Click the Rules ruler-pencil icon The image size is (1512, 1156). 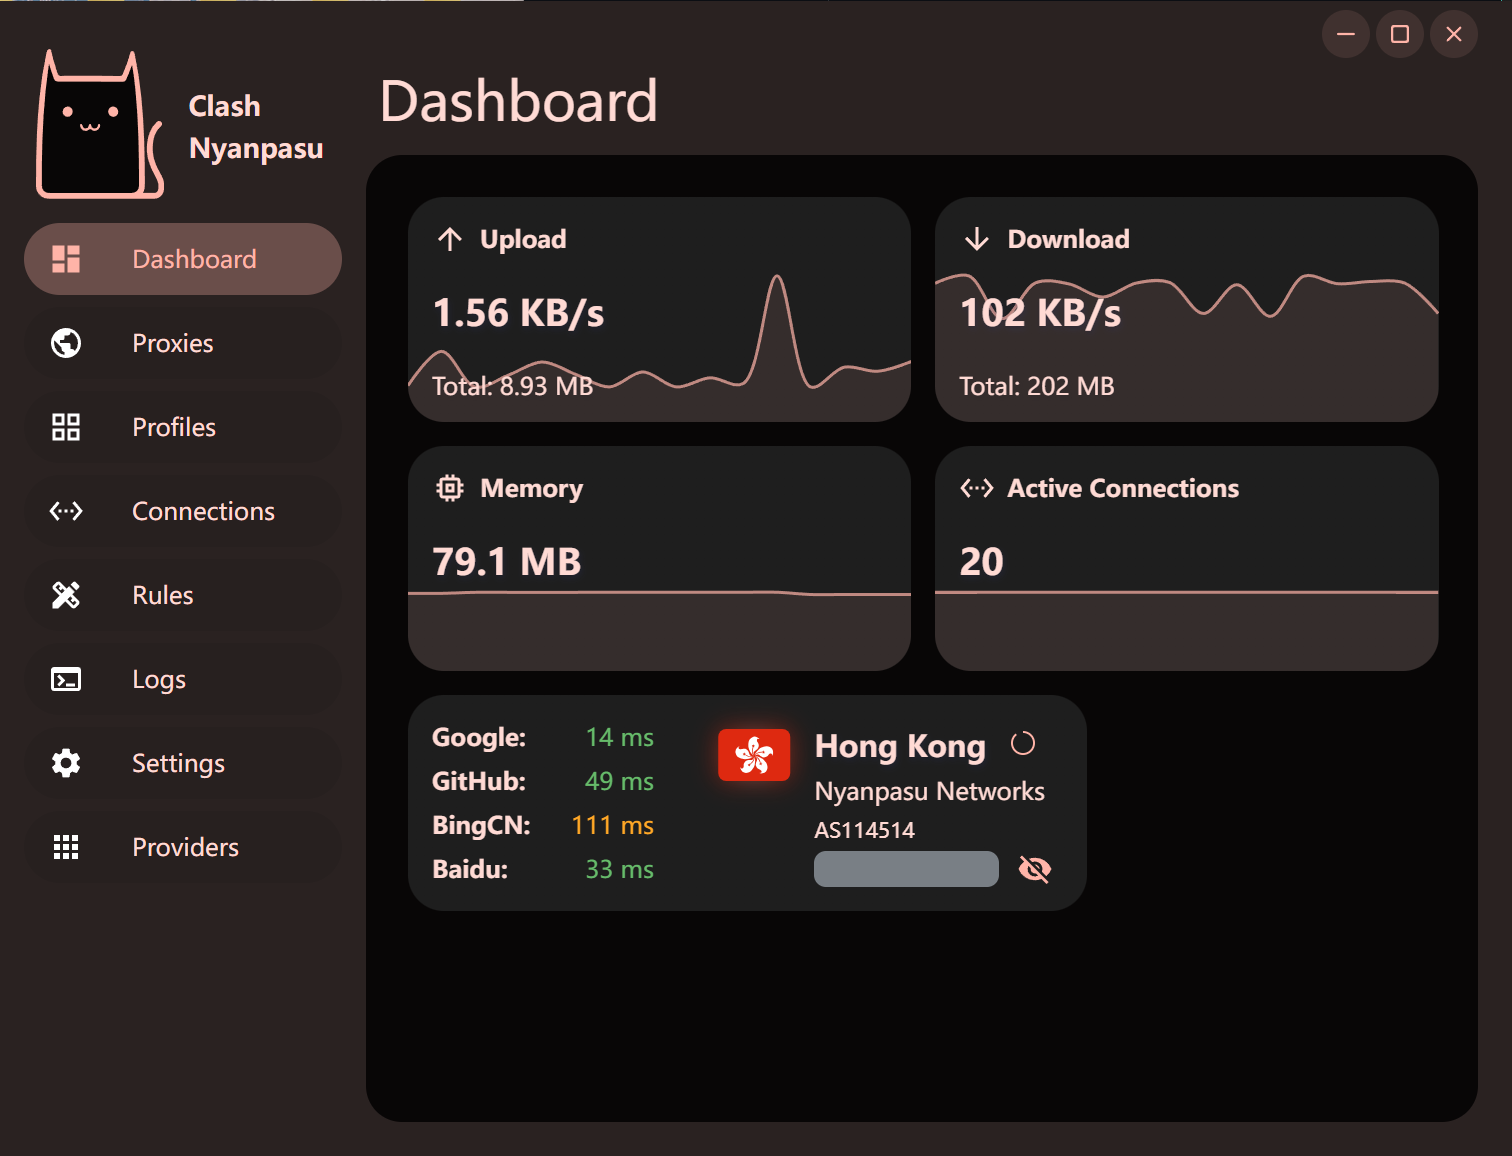click(x=66, y=595)
